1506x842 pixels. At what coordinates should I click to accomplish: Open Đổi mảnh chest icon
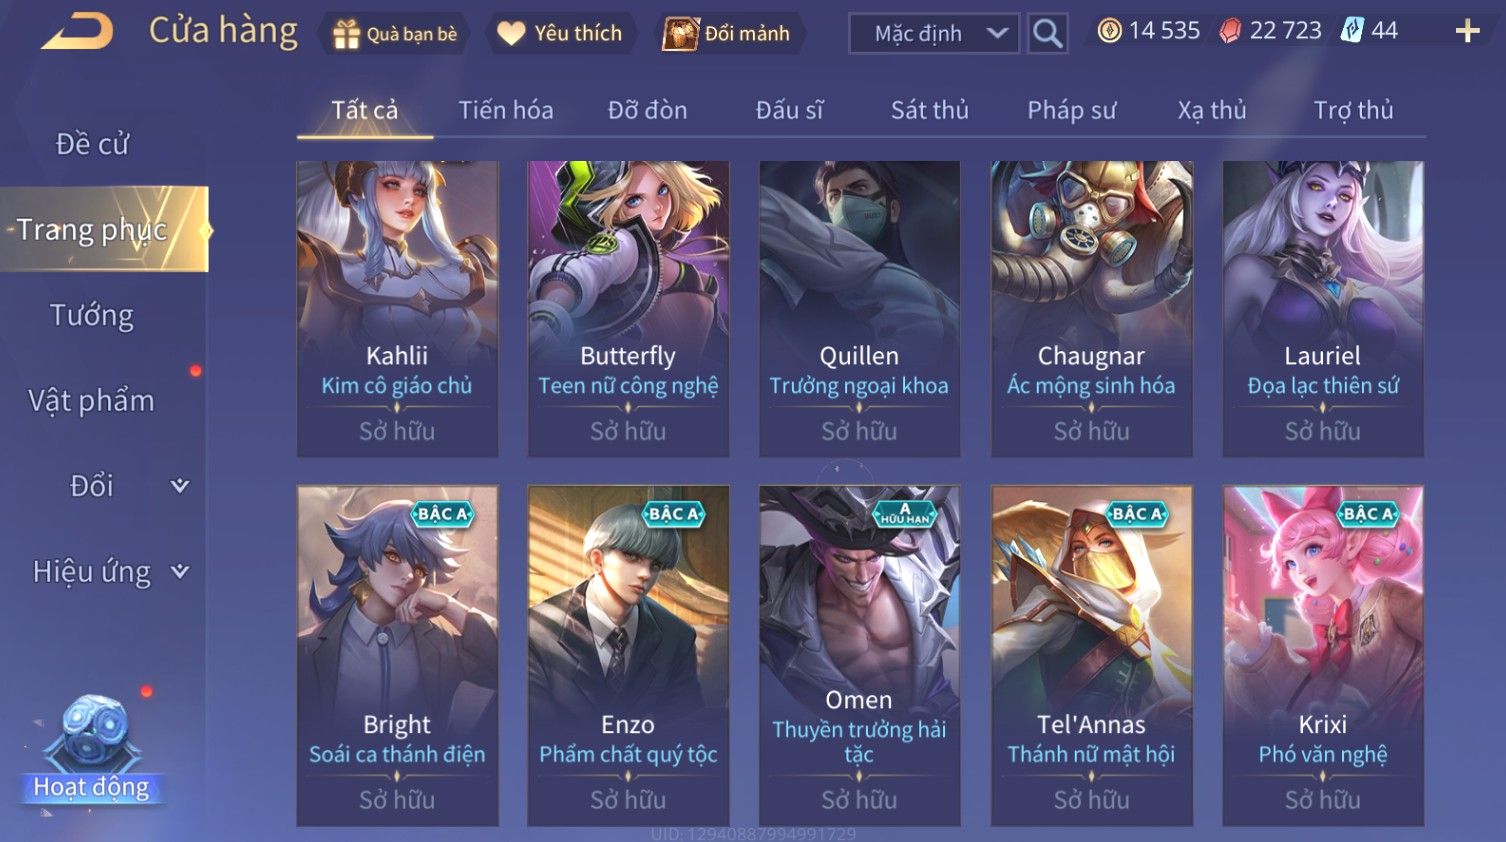pyautogui.click(x=680, y=34)
